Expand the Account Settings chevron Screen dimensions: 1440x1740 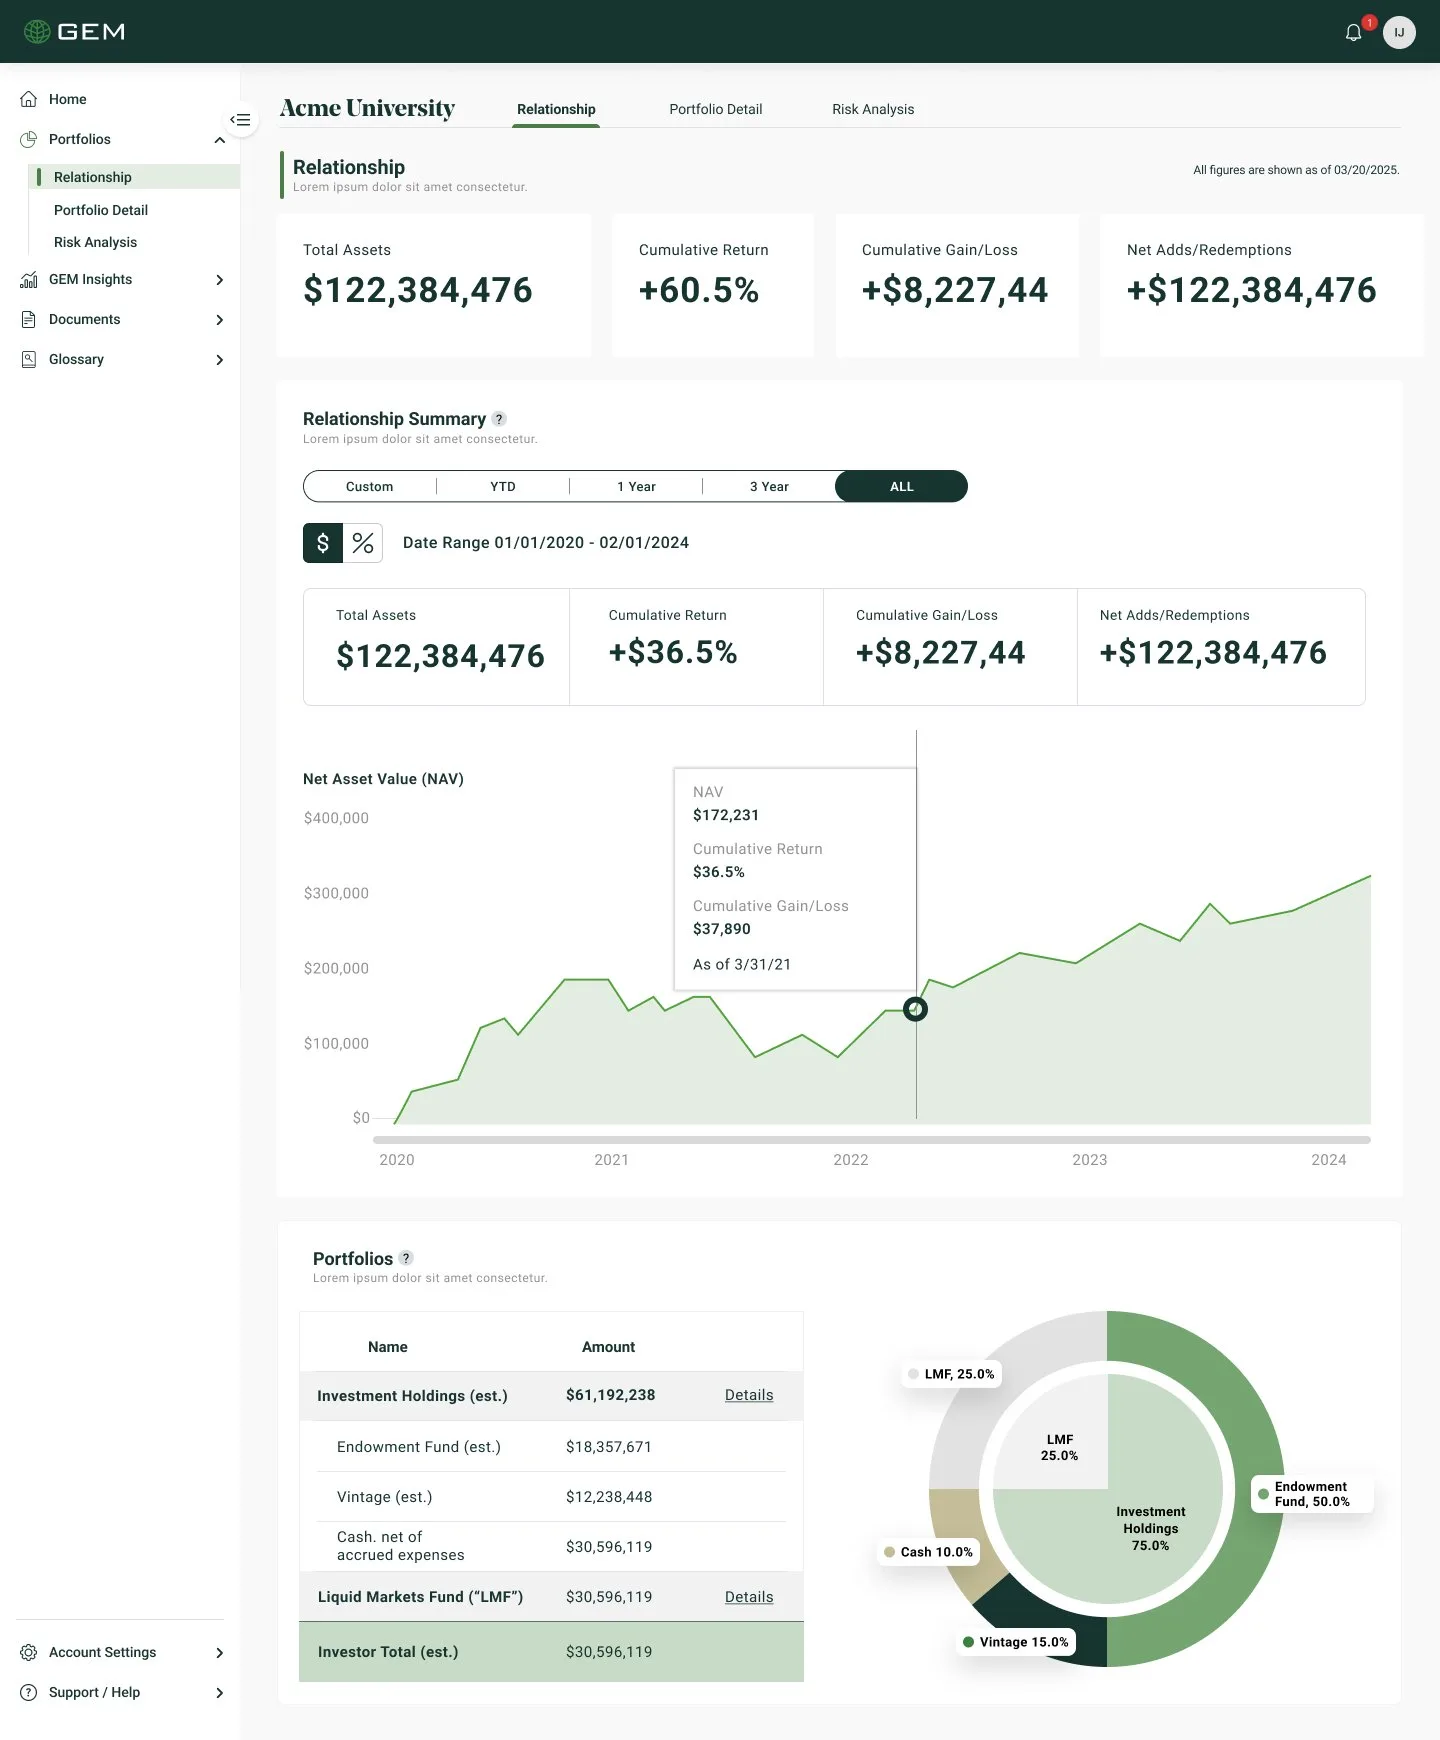[x=220, y=1653]
